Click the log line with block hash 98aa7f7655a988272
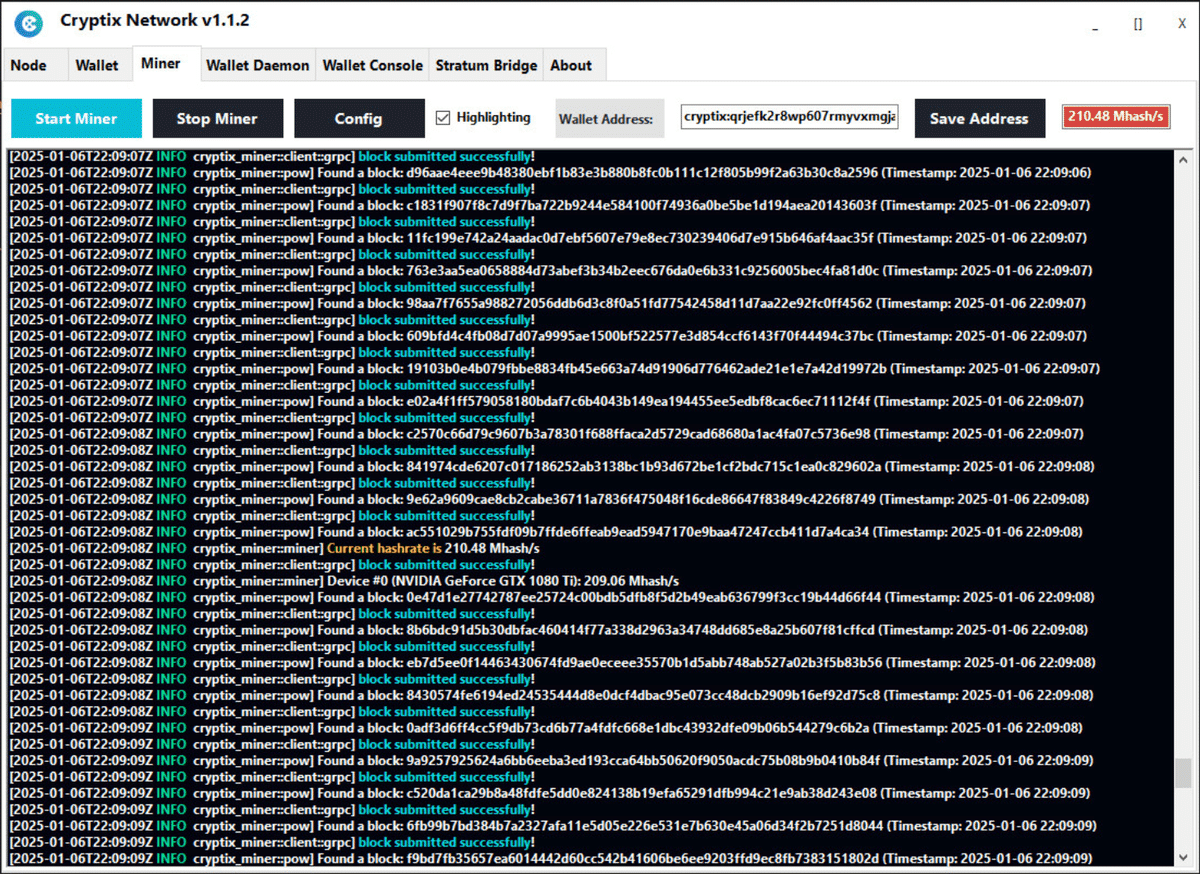Screen dimensions: 1200x874 coord(548,303)
